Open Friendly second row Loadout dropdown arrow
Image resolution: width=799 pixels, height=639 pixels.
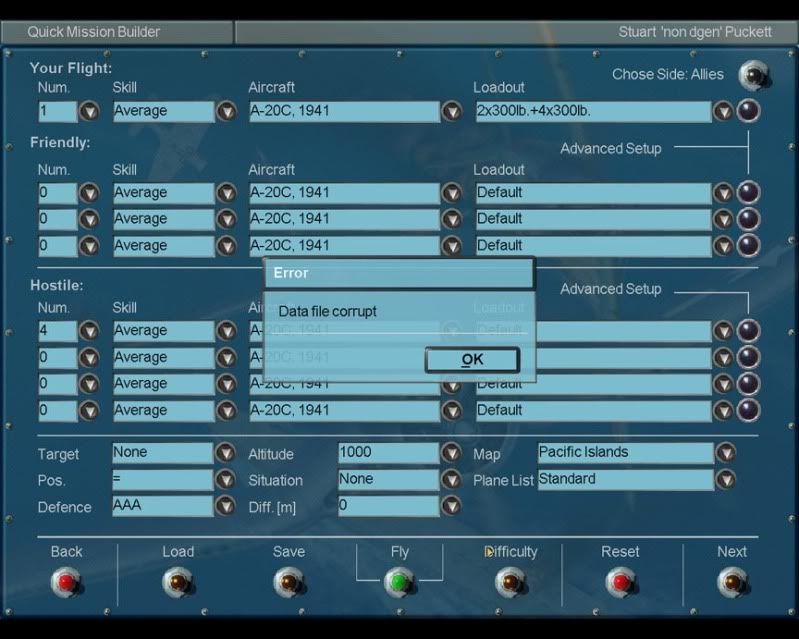click(x=723, y=219)
